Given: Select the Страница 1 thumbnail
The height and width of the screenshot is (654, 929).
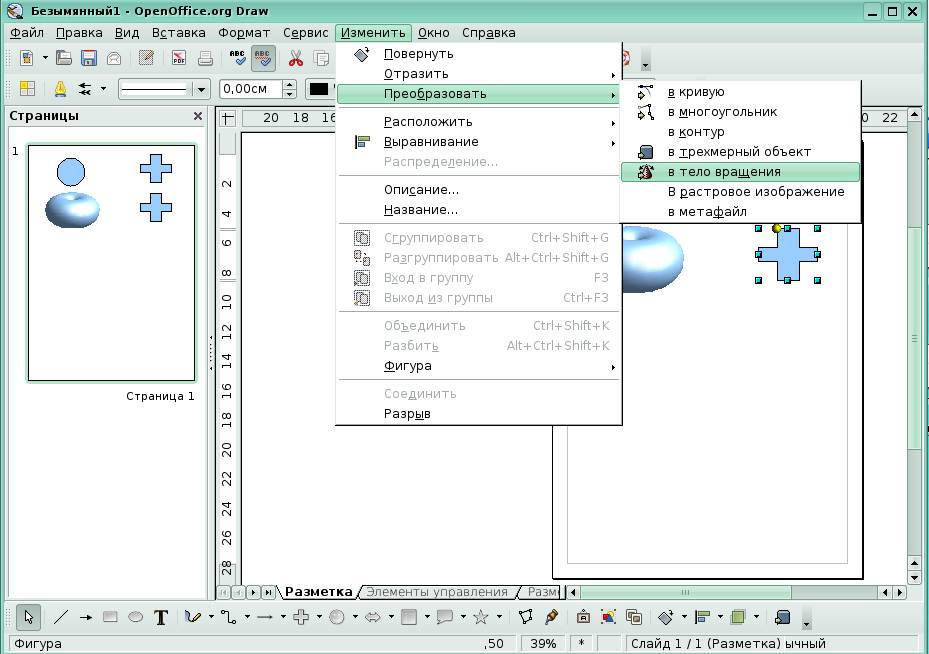Looking at the screenshot, I should (x=111, y=263).
